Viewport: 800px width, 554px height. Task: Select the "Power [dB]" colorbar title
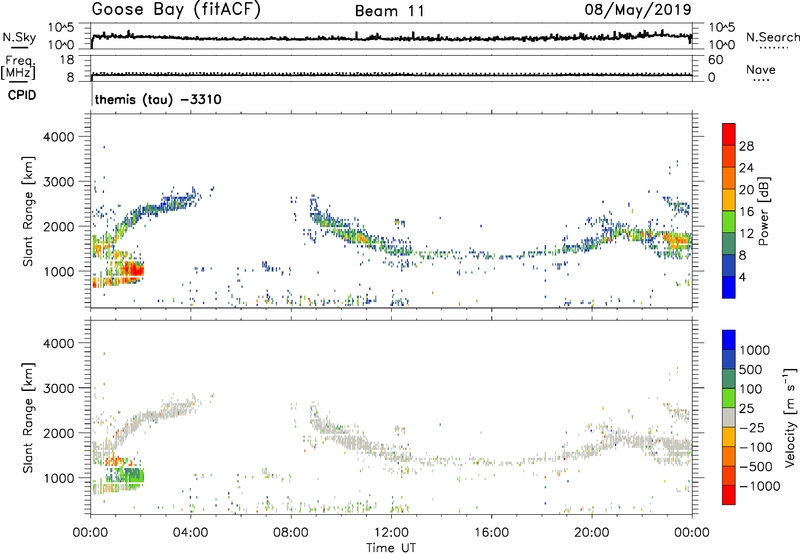(x=764, y=211)
